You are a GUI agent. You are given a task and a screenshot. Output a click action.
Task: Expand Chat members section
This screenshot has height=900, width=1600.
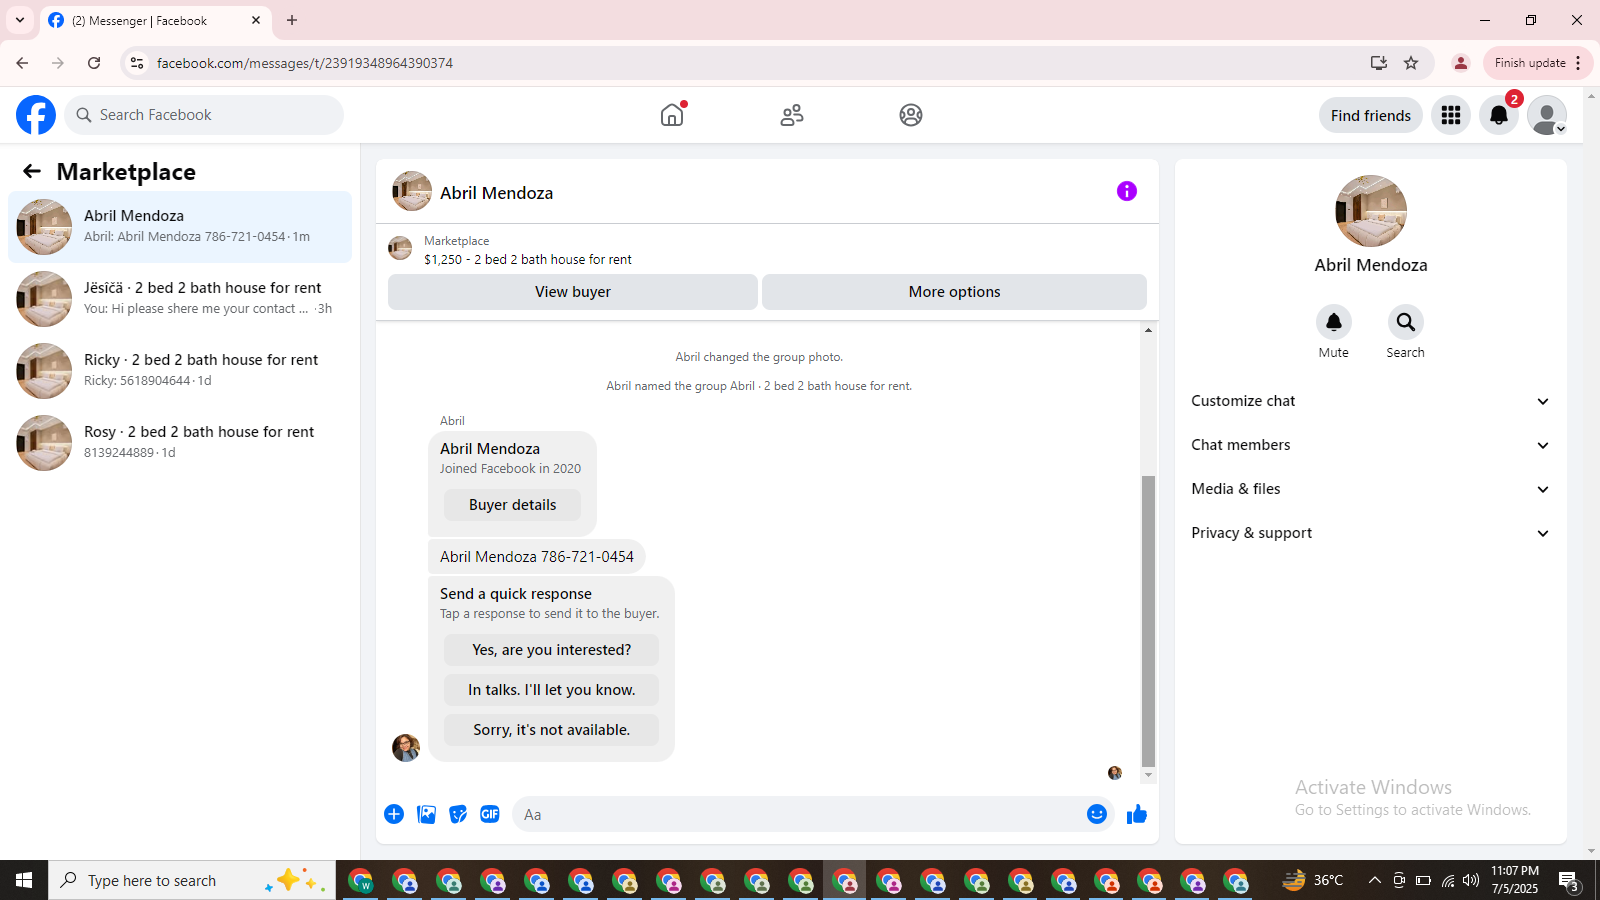tap(1371, 445)
